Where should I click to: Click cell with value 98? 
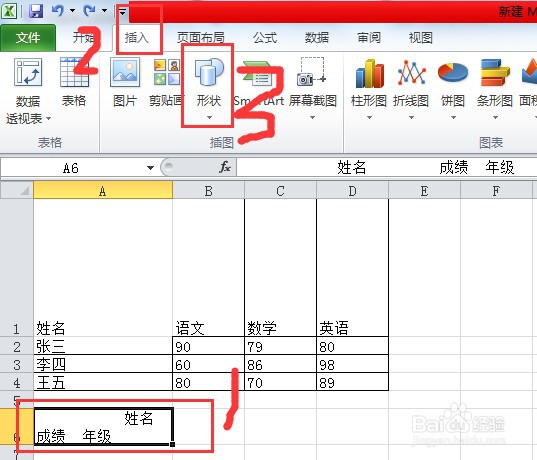point(352,364)
